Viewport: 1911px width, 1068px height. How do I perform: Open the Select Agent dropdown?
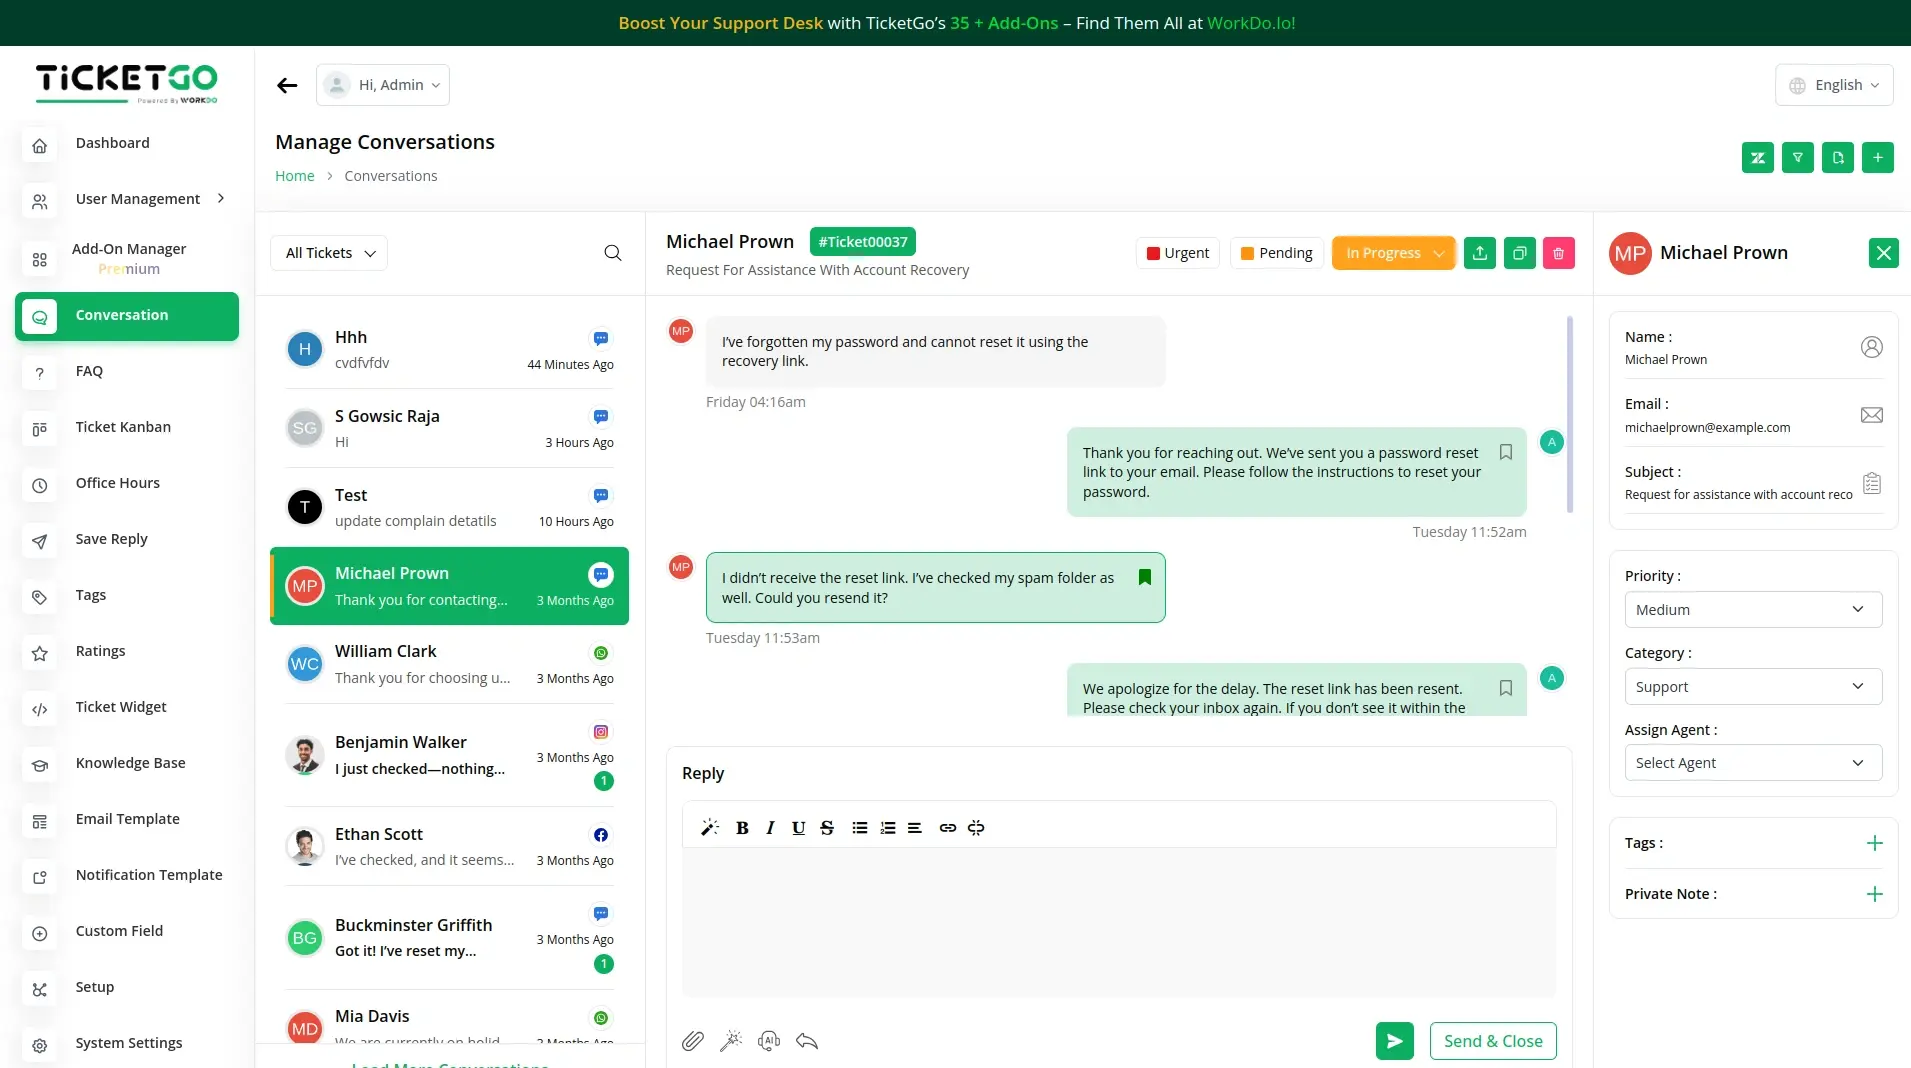tap(1752, 763)
